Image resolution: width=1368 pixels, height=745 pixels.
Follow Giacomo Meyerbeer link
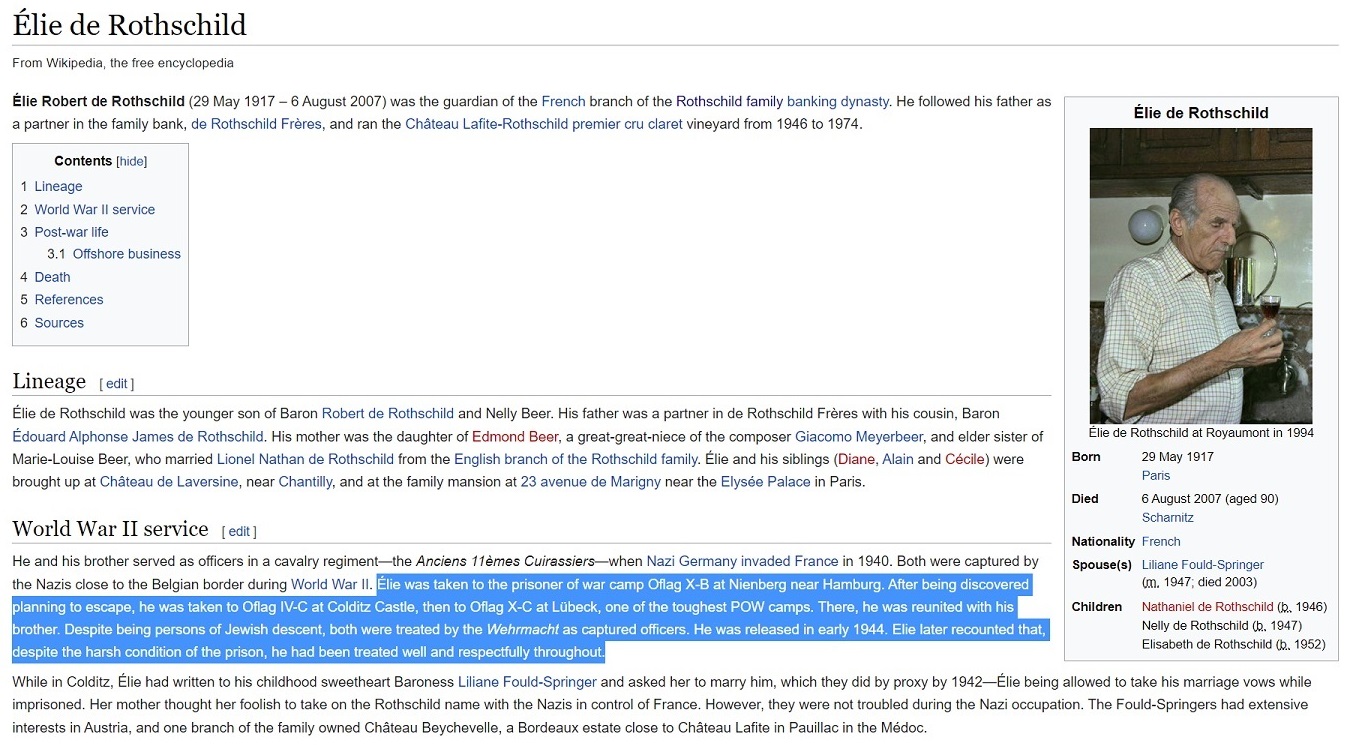point(859,436)
